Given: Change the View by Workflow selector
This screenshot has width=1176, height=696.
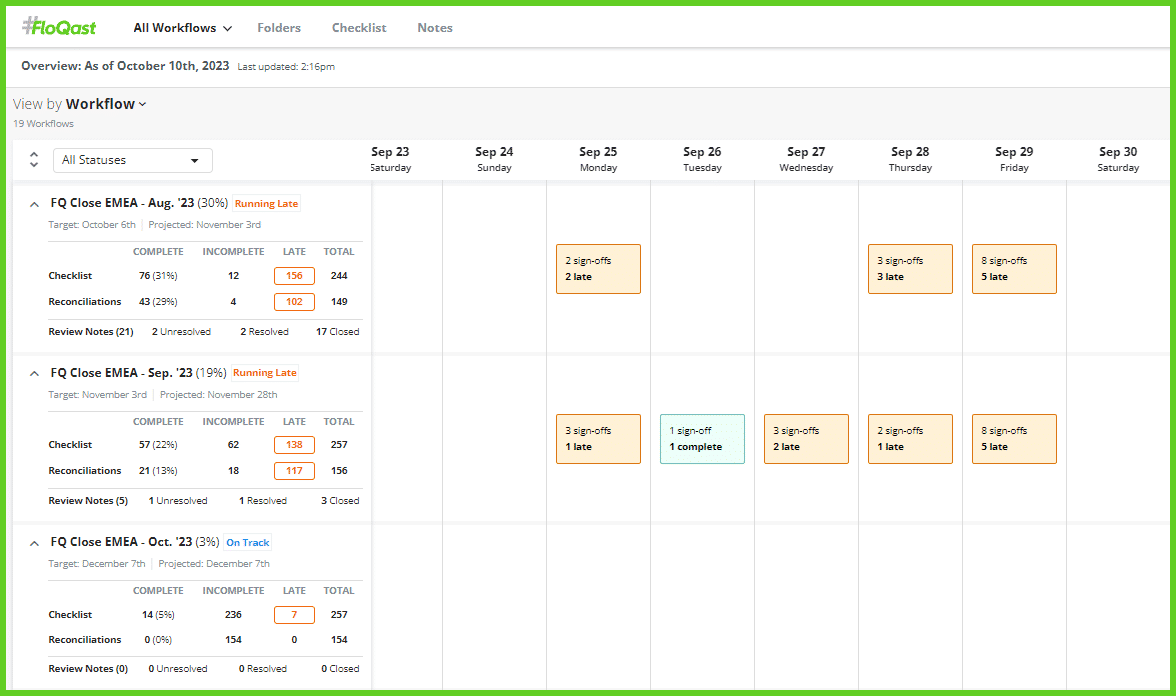Looking at the screenshot, I should (x=106, y=104).
